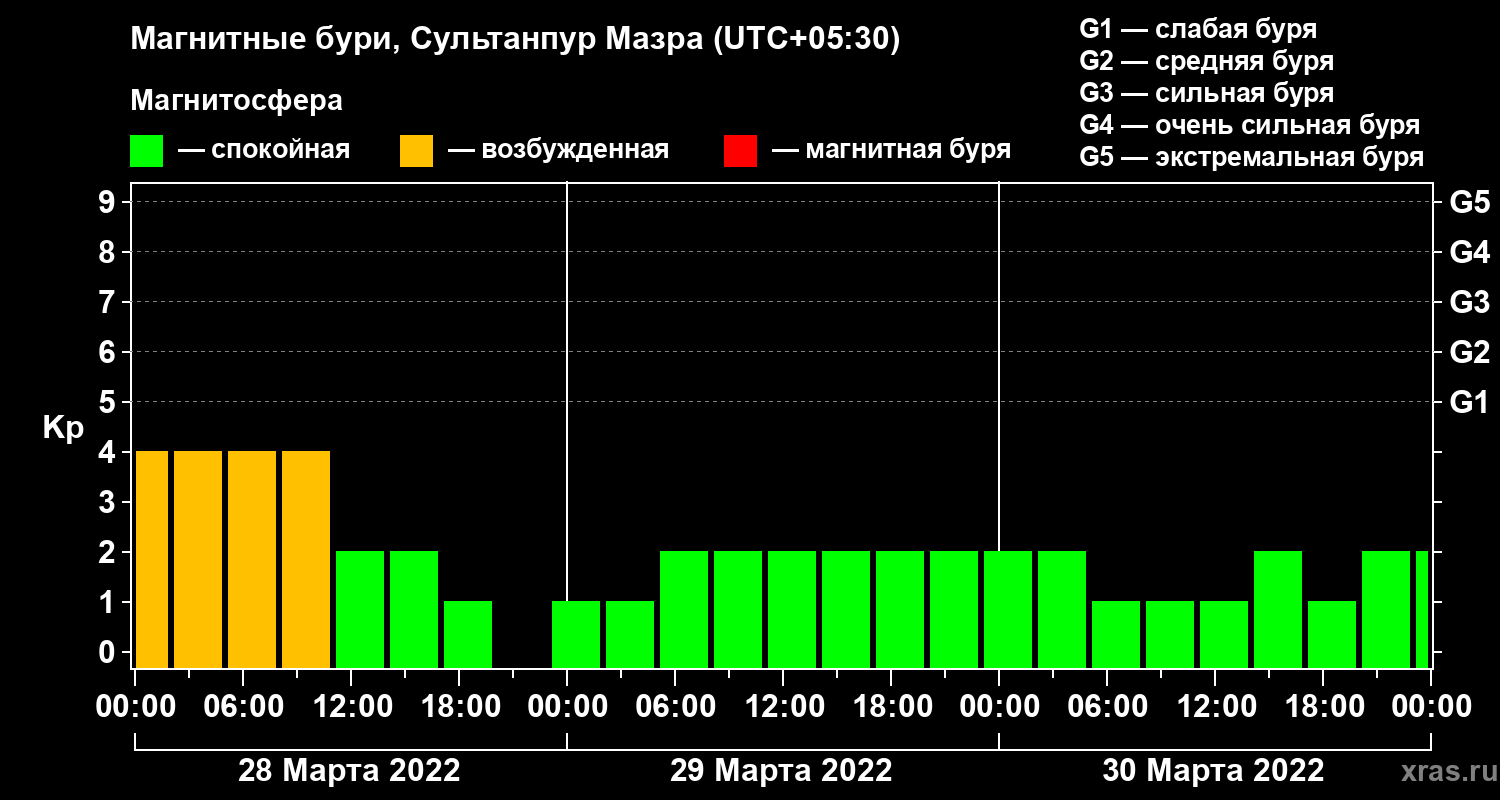Click 'G4 — очень сильная буря' legend line
The width and height of the screenshot is (1500, 800).
click(1250, 125)
